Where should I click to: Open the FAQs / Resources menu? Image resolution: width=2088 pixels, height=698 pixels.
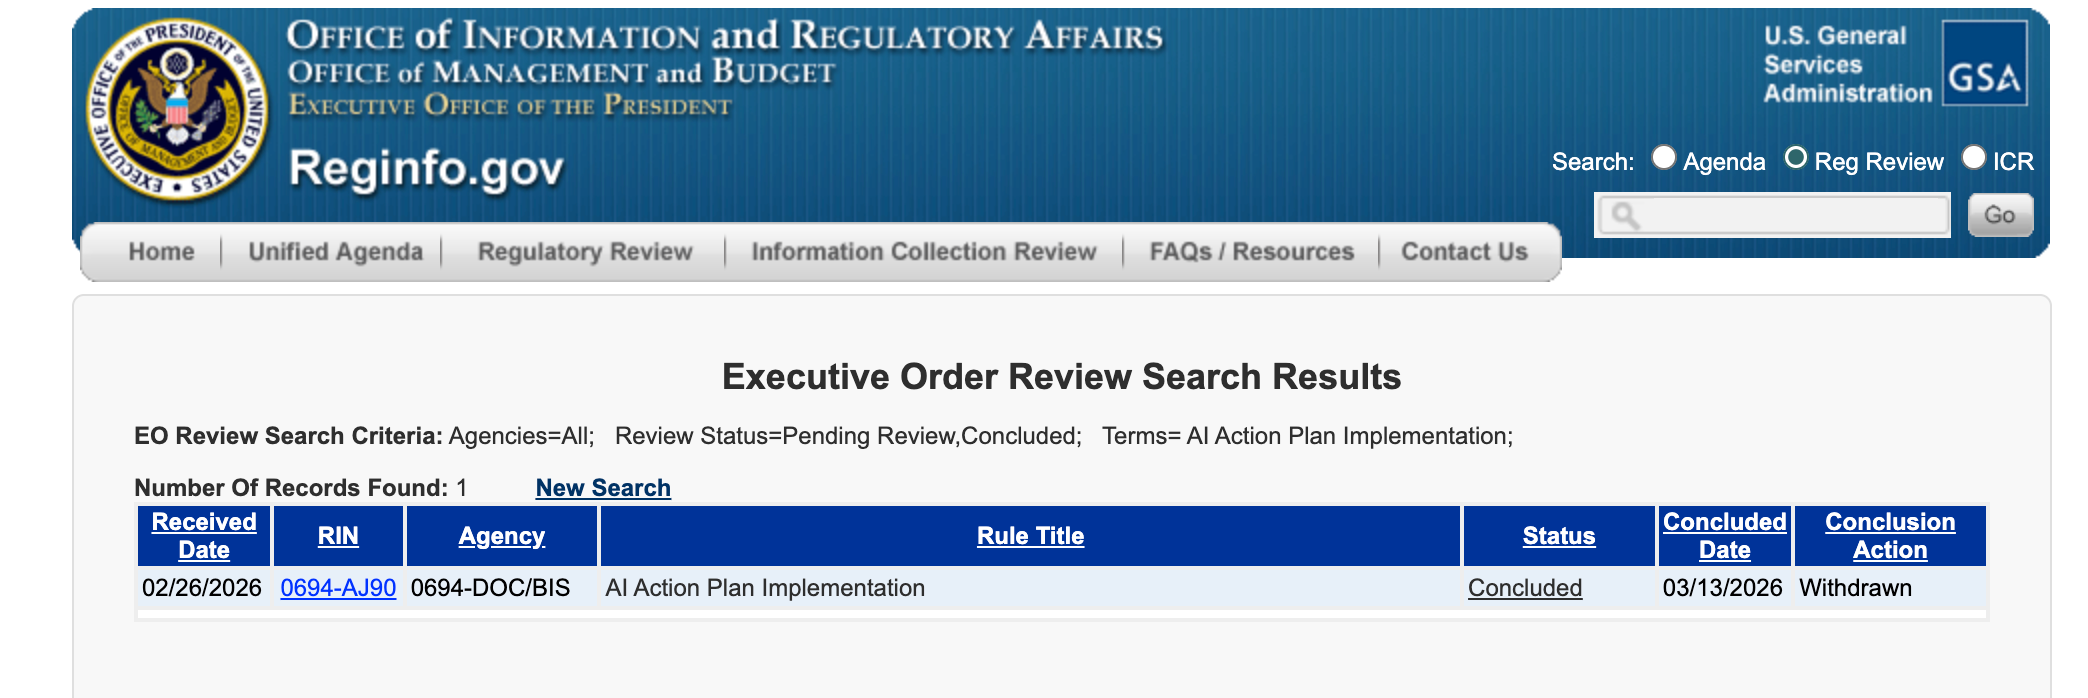[1251, 252]
